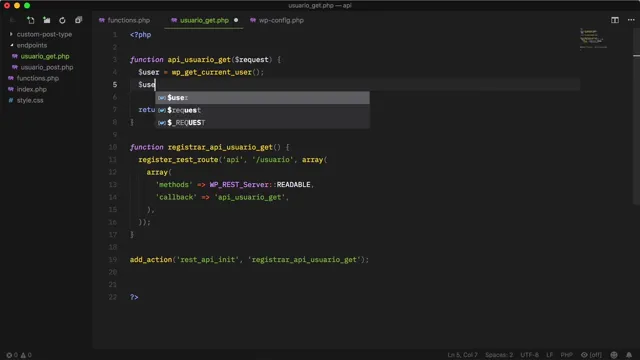
Task: Open index.php in the file tree
Action: pos(31,89)
